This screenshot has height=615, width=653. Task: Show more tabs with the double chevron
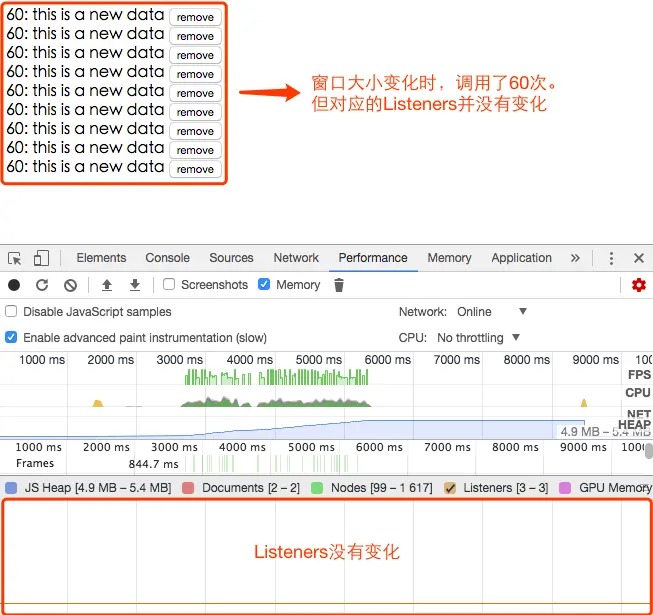pos(575,258)
